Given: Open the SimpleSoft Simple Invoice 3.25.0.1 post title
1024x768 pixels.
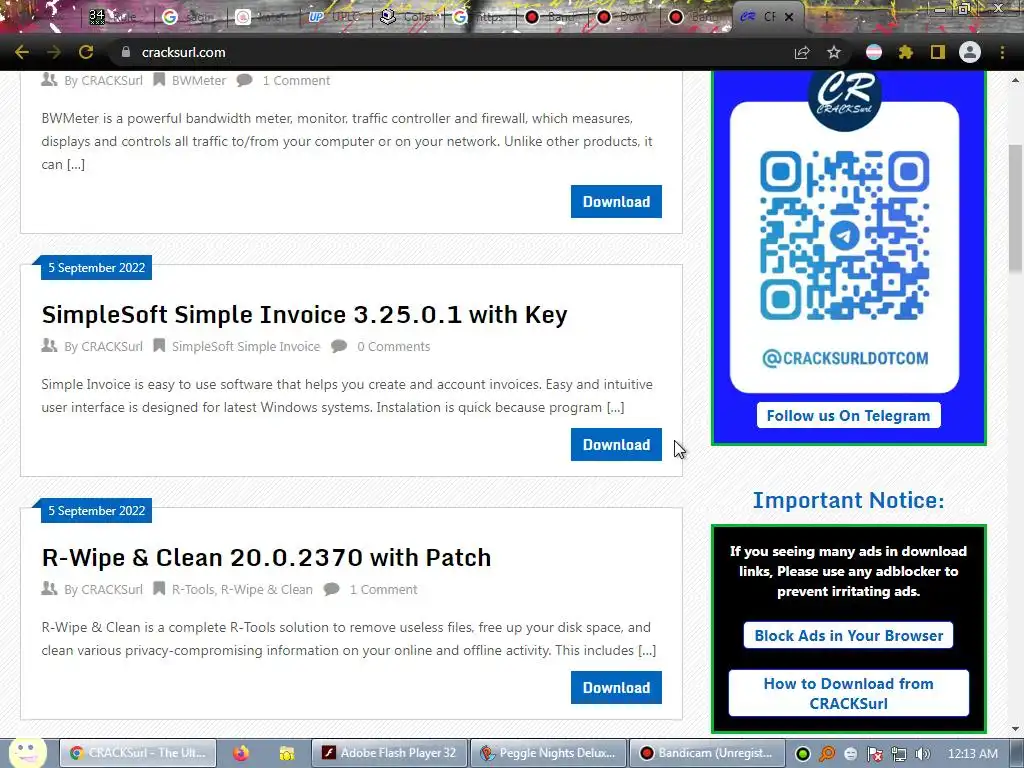Looking at the screenshot, I should pyautogui.click(x=304, y=315).
